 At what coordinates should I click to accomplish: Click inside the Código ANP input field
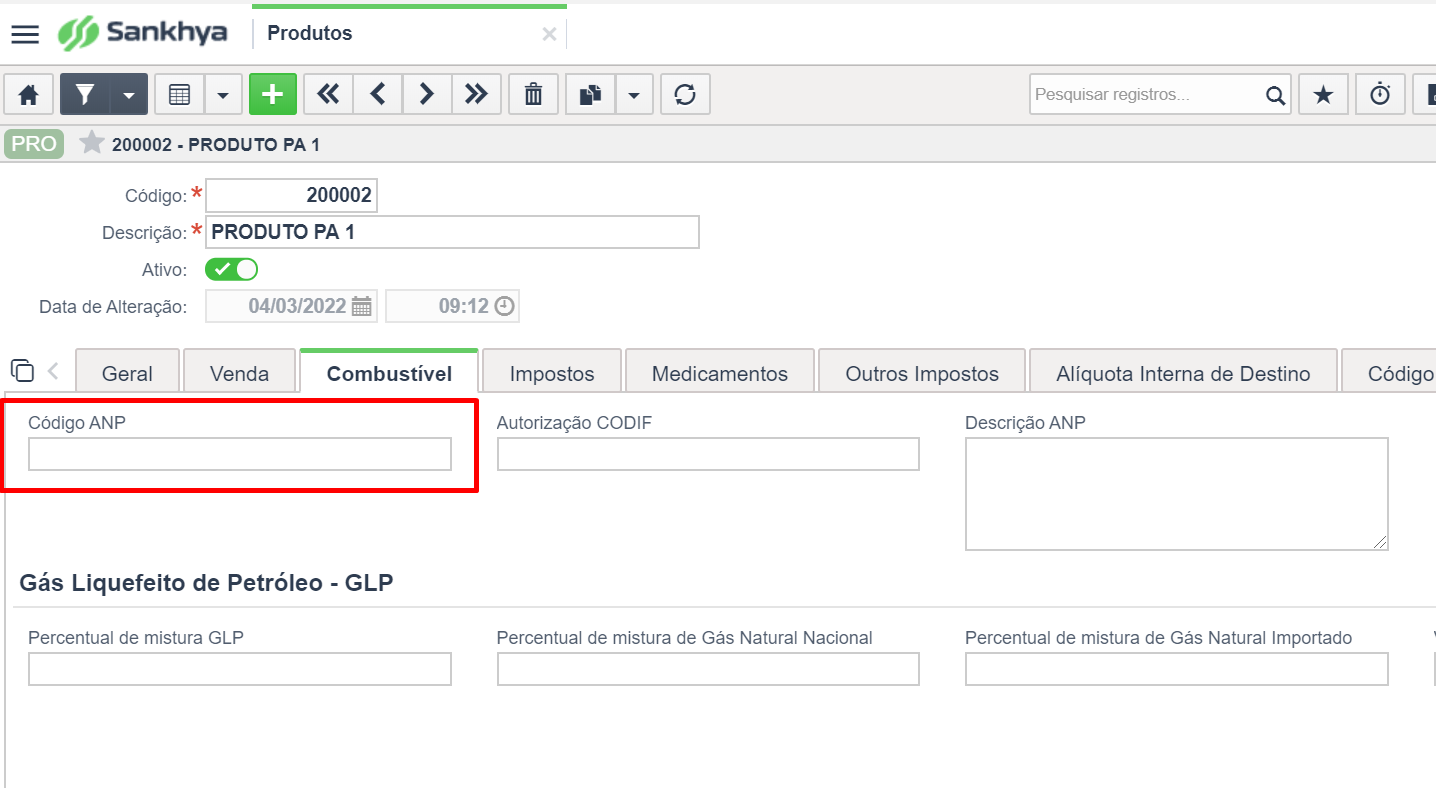coord(239,453)
